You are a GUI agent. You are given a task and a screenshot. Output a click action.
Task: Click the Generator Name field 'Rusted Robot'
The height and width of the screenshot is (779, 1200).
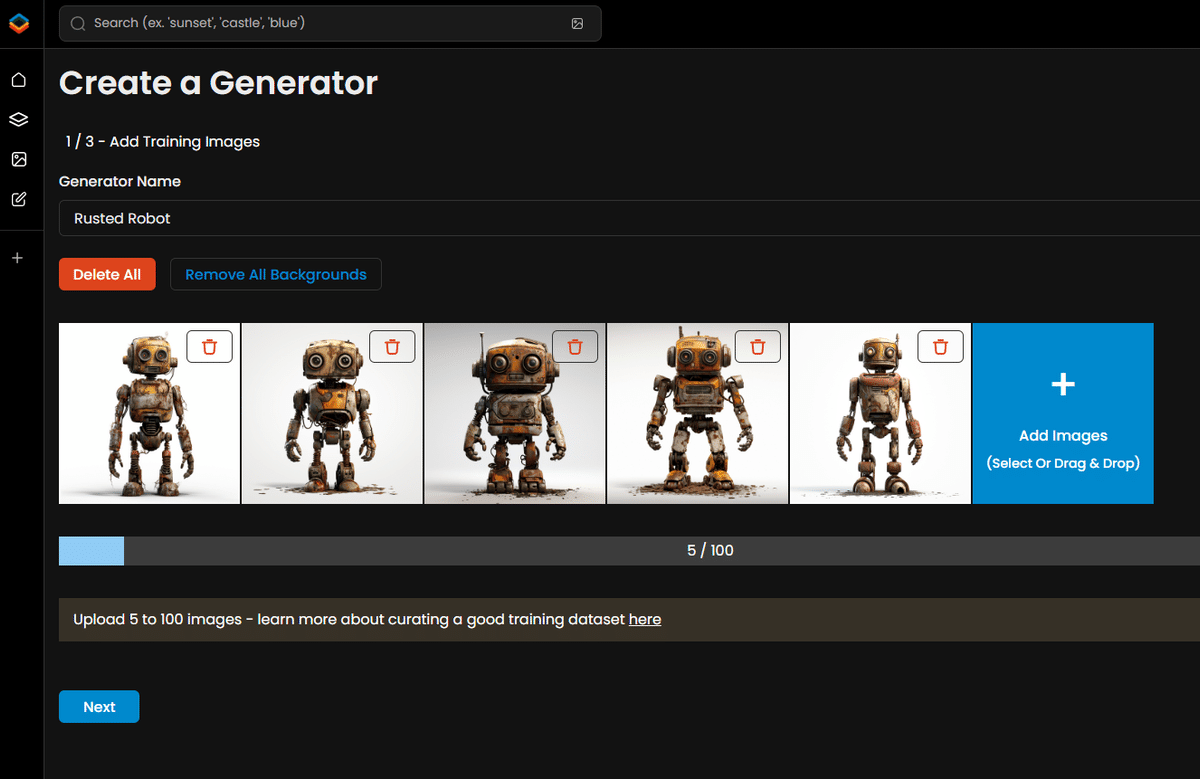tap(629, 218)
